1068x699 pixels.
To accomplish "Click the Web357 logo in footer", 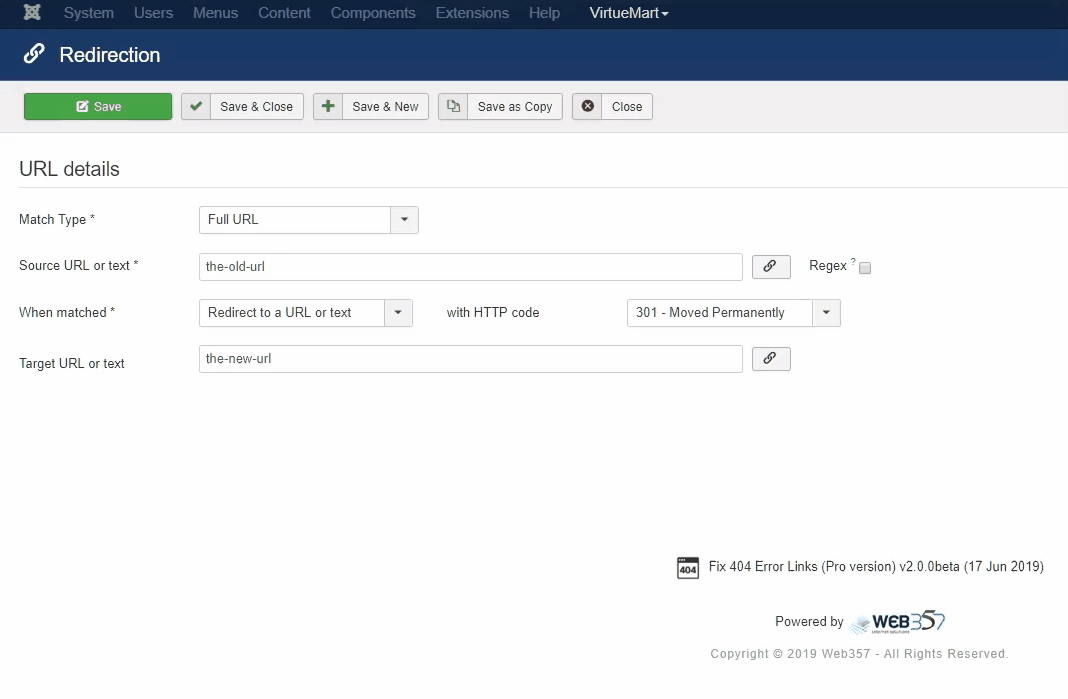I will [896, 622].
